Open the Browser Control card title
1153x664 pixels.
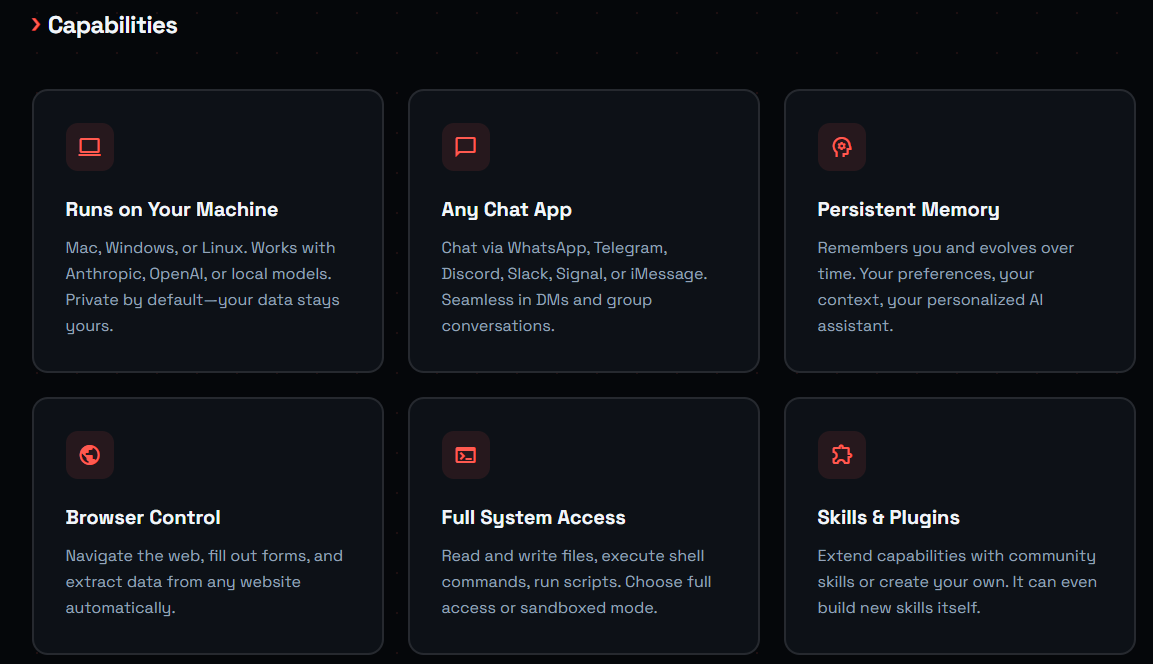(143, 517)
